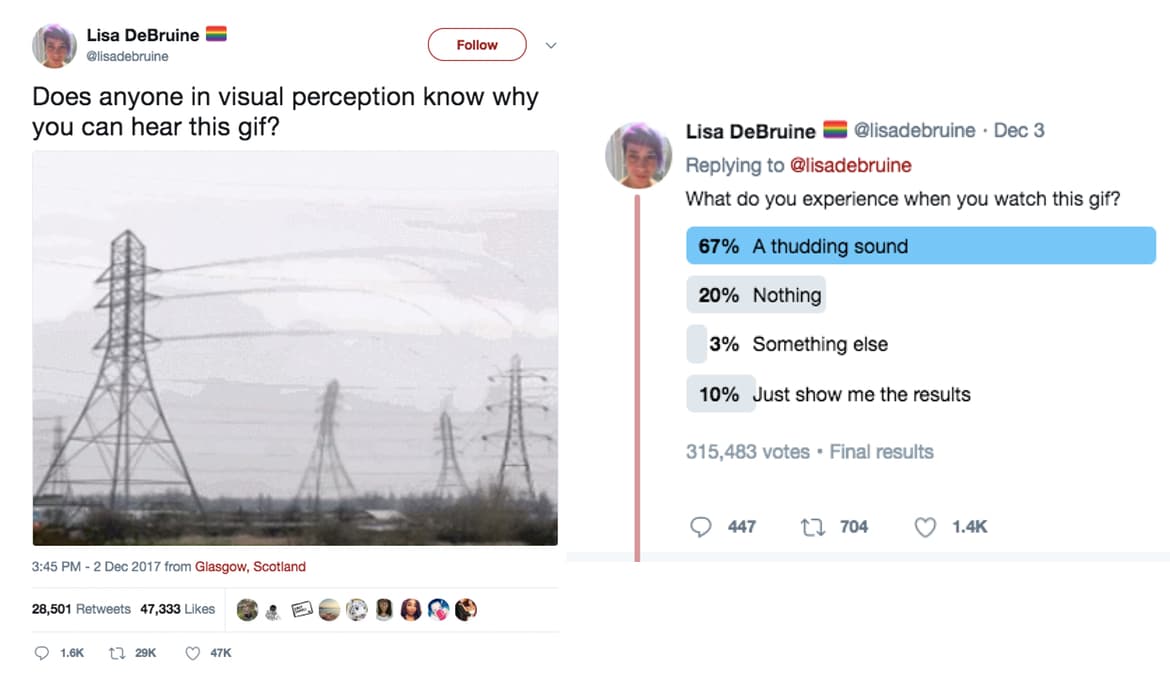Click the reply icon under the main tweet

[41, 653]
